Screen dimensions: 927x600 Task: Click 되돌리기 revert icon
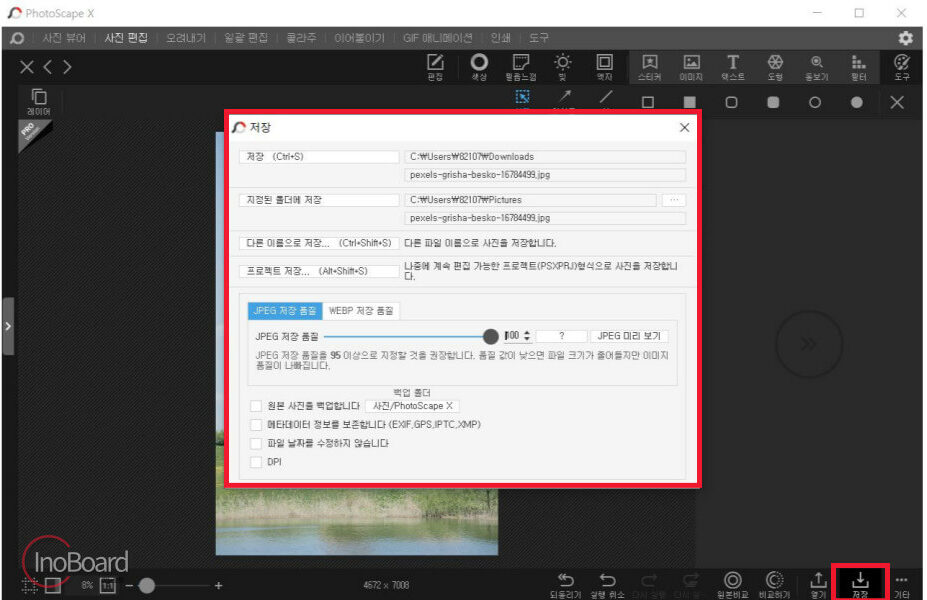pyautogui.click(x=565, y=585)
